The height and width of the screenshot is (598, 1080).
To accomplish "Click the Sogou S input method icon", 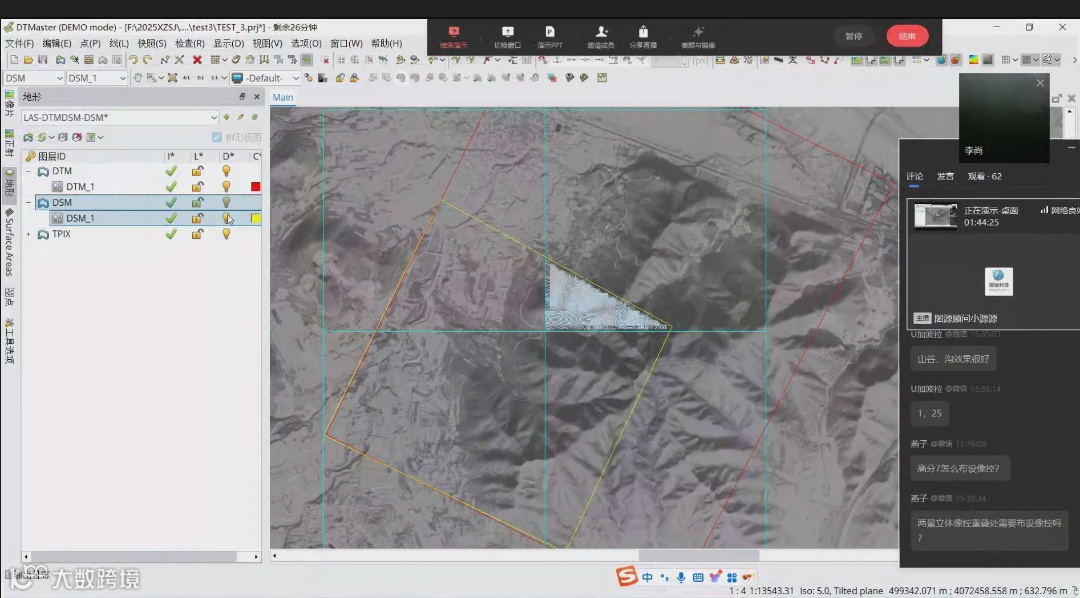I will 626,576.
